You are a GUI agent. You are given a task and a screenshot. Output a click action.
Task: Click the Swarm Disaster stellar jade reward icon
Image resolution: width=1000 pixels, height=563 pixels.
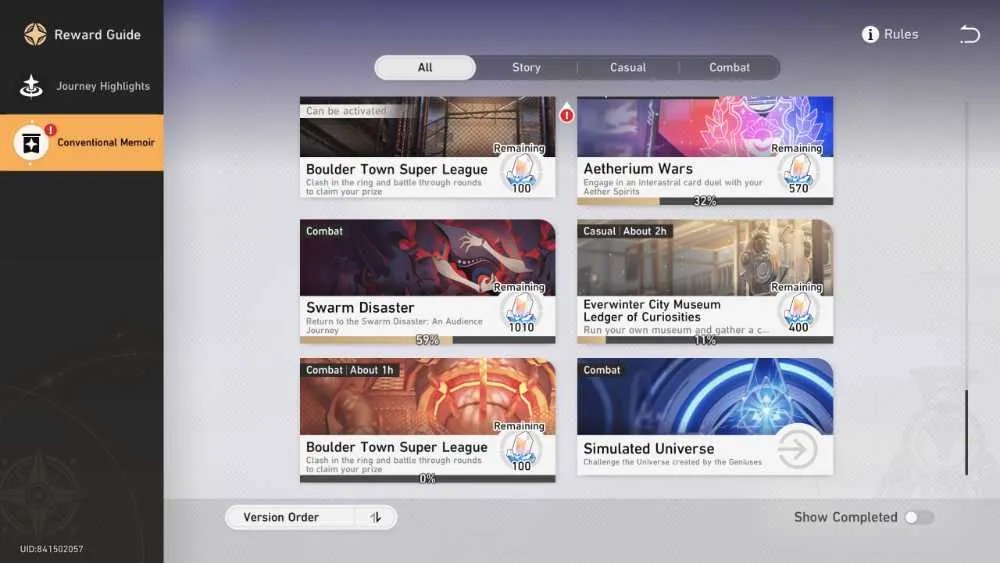[521, 312]
